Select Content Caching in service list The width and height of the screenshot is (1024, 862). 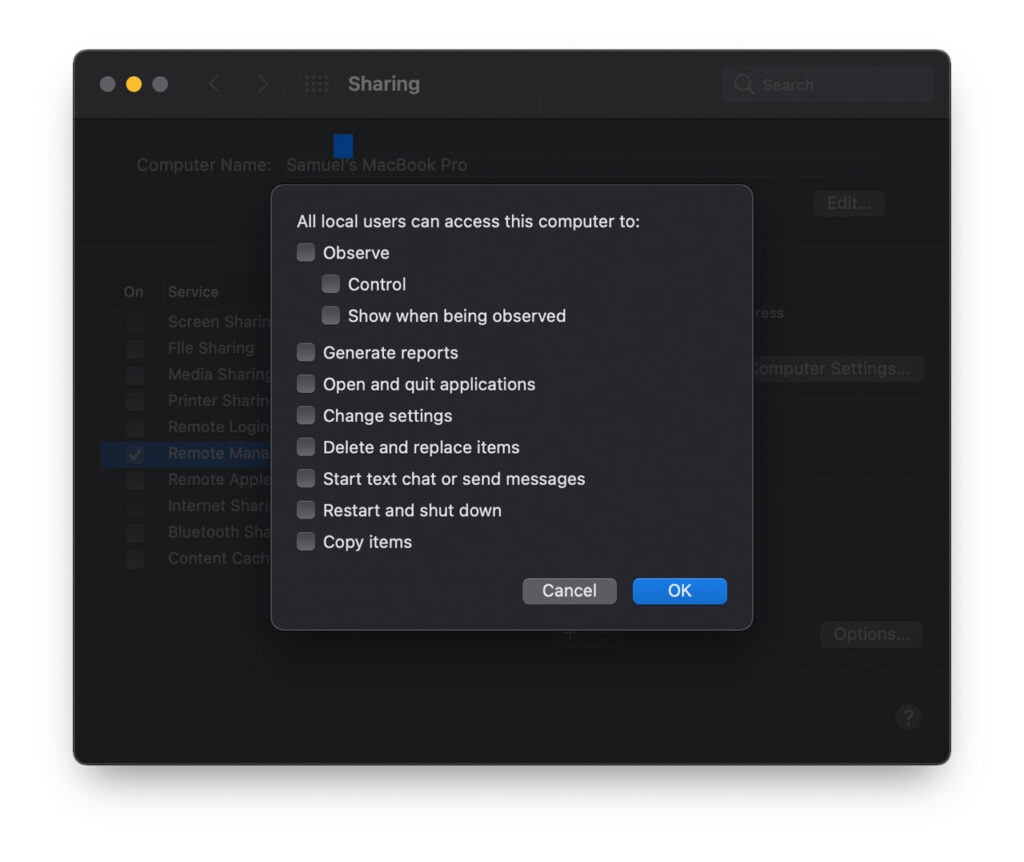pos(219,559)
